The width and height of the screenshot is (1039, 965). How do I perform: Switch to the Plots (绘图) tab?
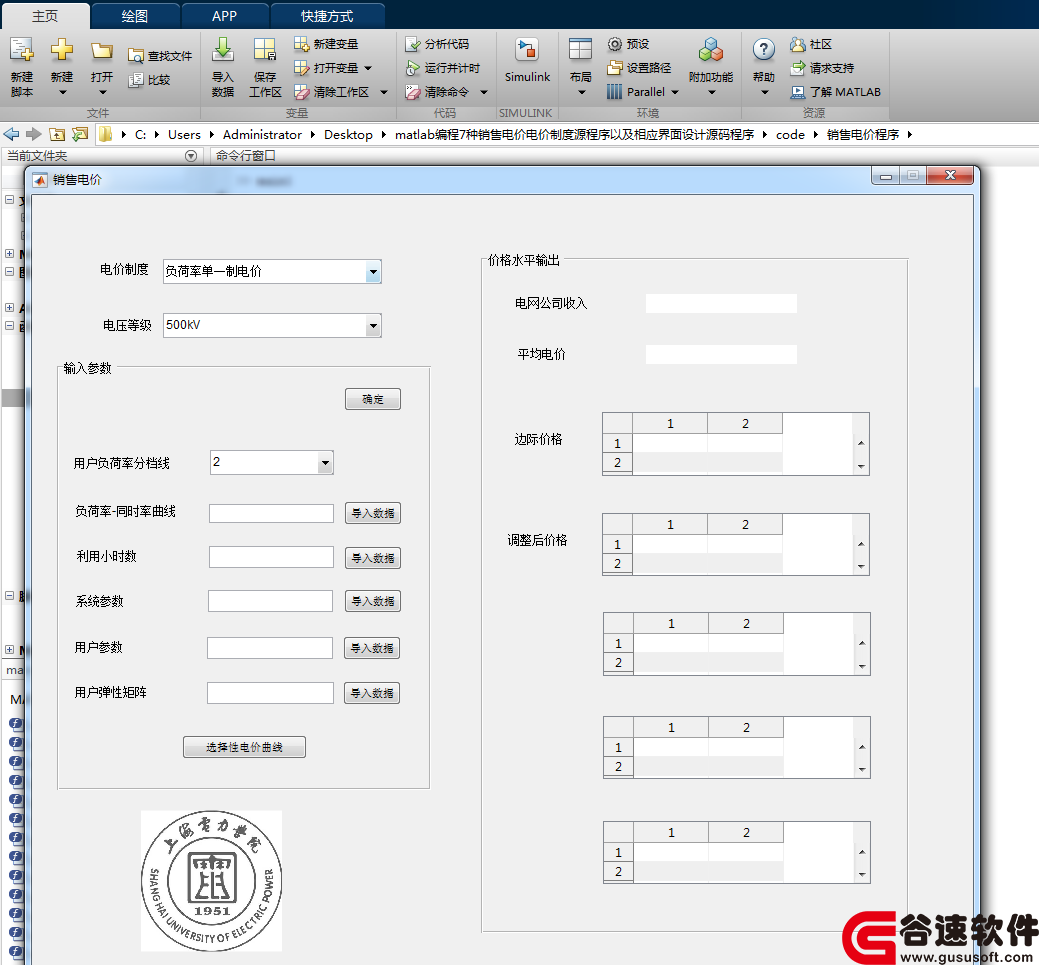point(135,16)
